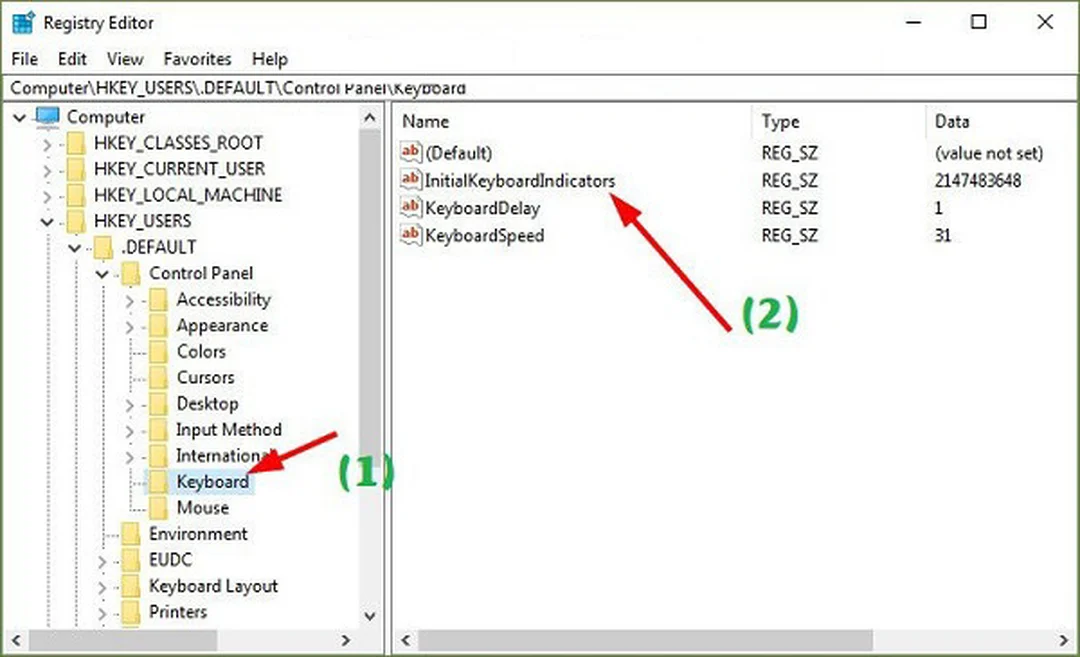
Task: Click the EUDC folder icon
Action: 131,560
